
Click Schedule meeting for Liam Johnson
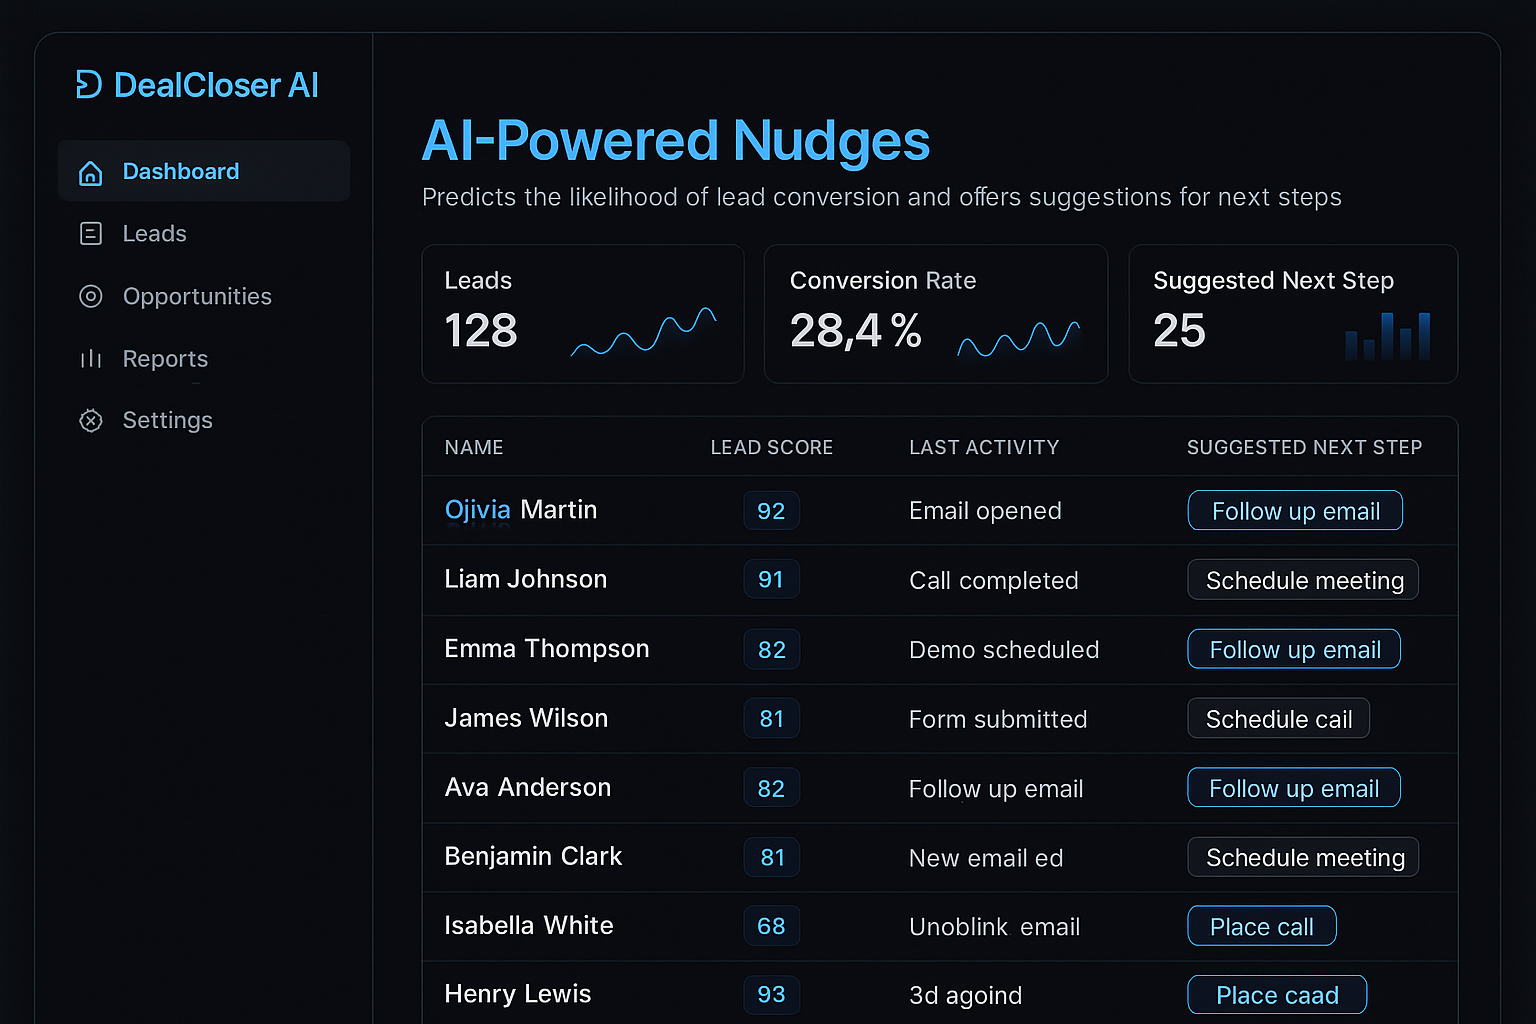[1302, 580]
